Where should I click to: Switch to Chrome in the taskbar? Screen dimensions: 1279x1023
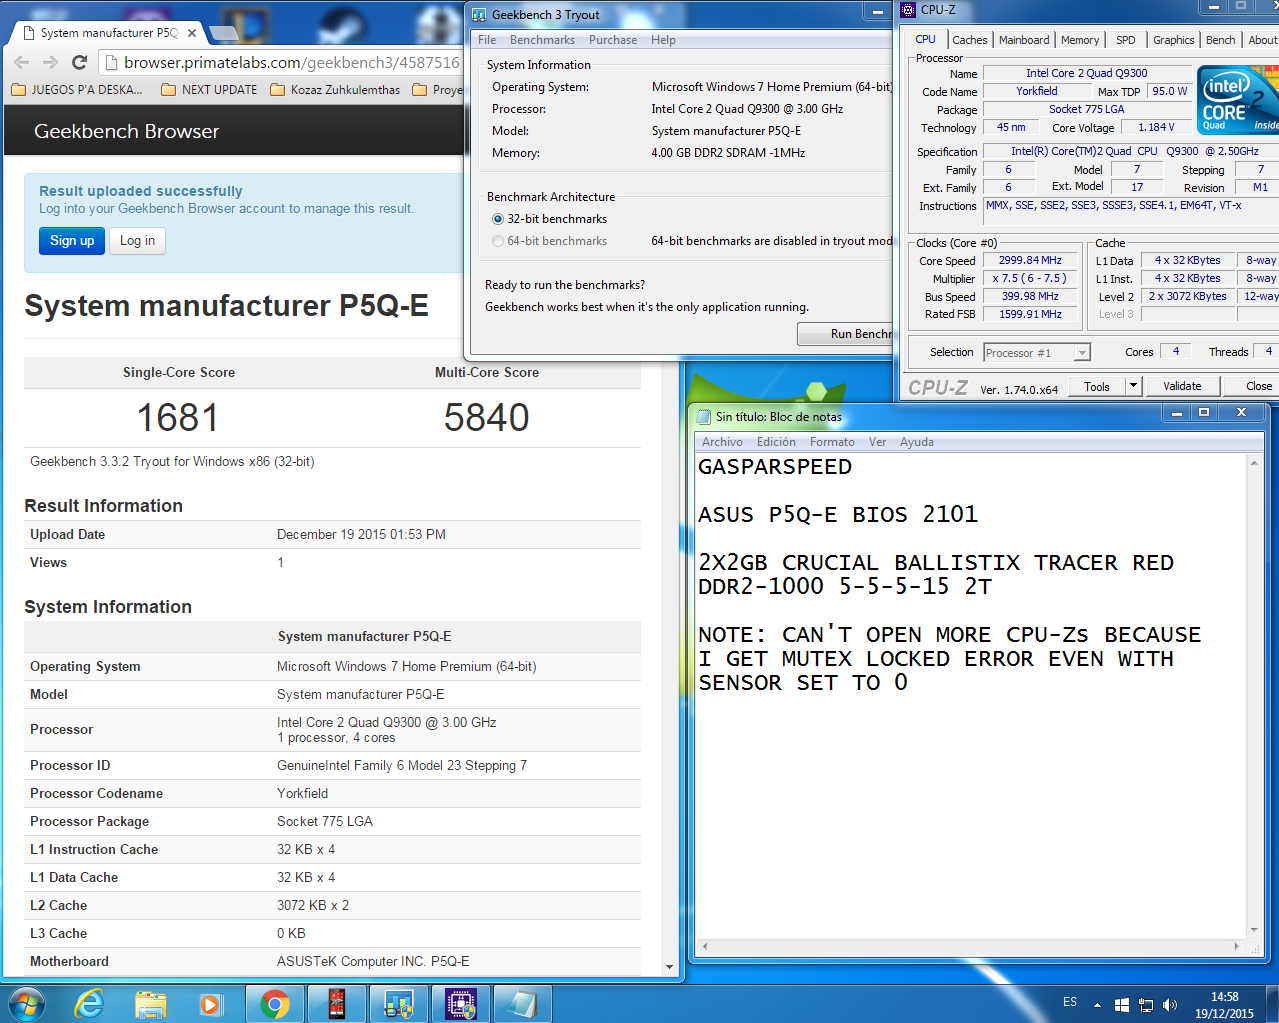point(274,1003)
